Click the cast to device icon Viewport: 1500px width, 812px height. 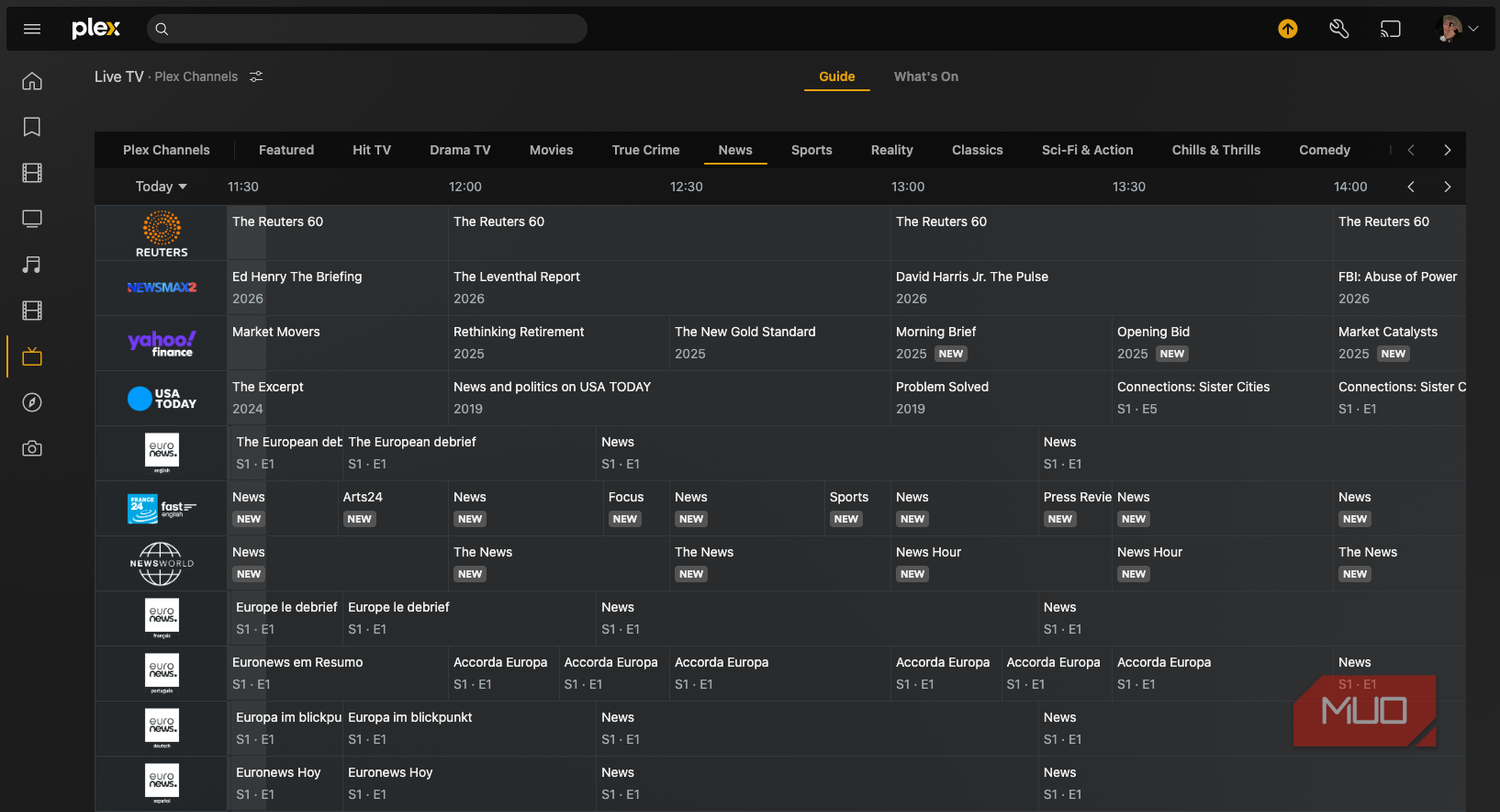(x=1391, y=29)
